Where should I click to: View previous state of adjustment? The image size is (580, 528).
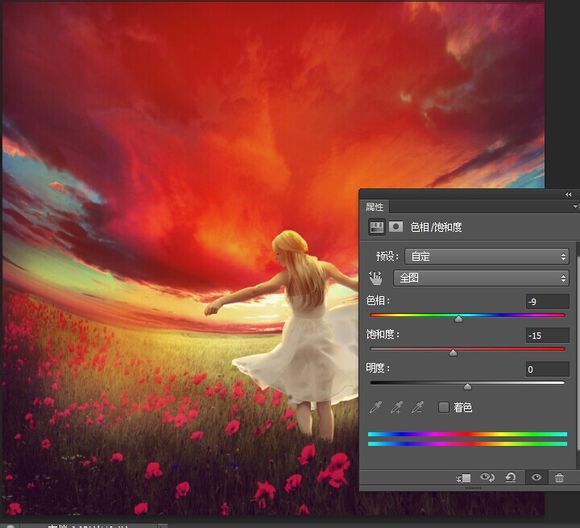(x=487, y=478)
